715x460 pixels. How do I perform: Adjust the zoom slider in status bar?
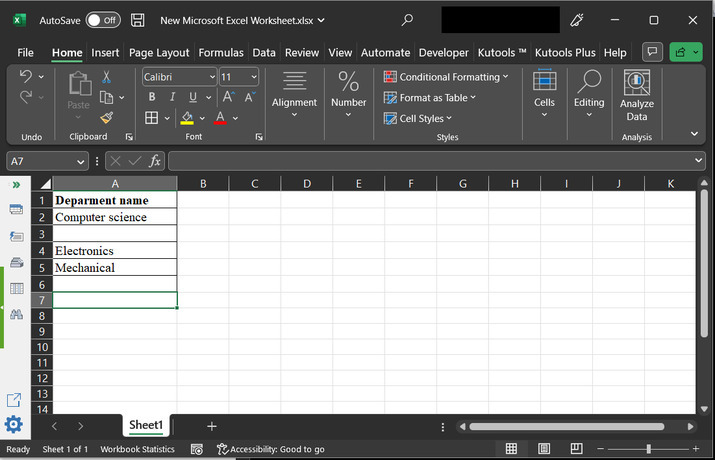(649, 449)
